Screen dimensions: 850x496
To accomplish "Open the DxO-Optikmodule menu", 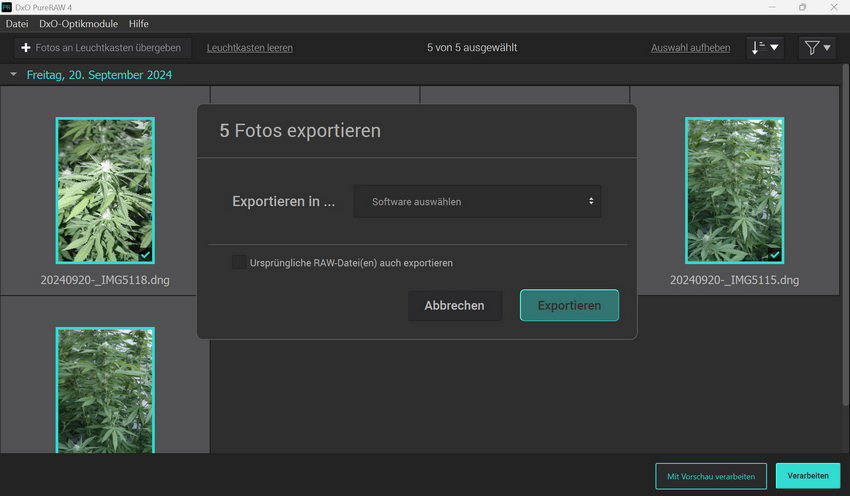I will coord(78,23).
